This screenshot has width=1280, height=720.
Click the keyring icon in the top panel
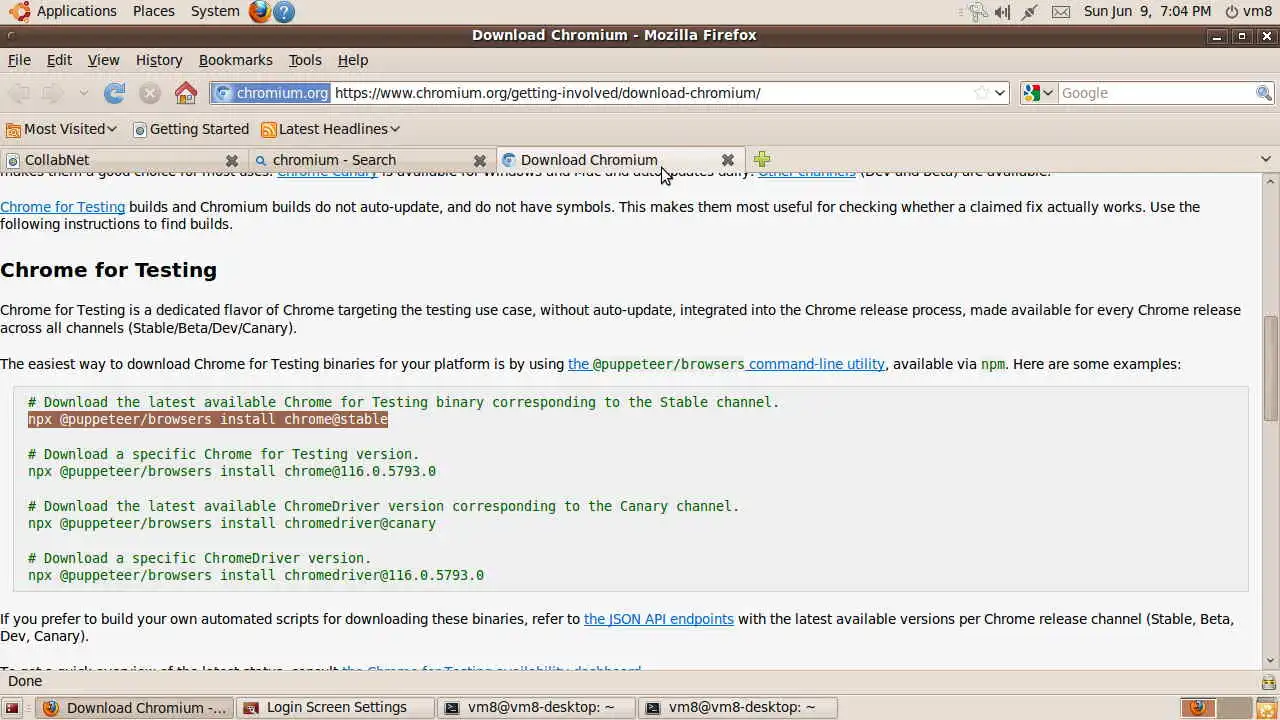tap(977, 11)
